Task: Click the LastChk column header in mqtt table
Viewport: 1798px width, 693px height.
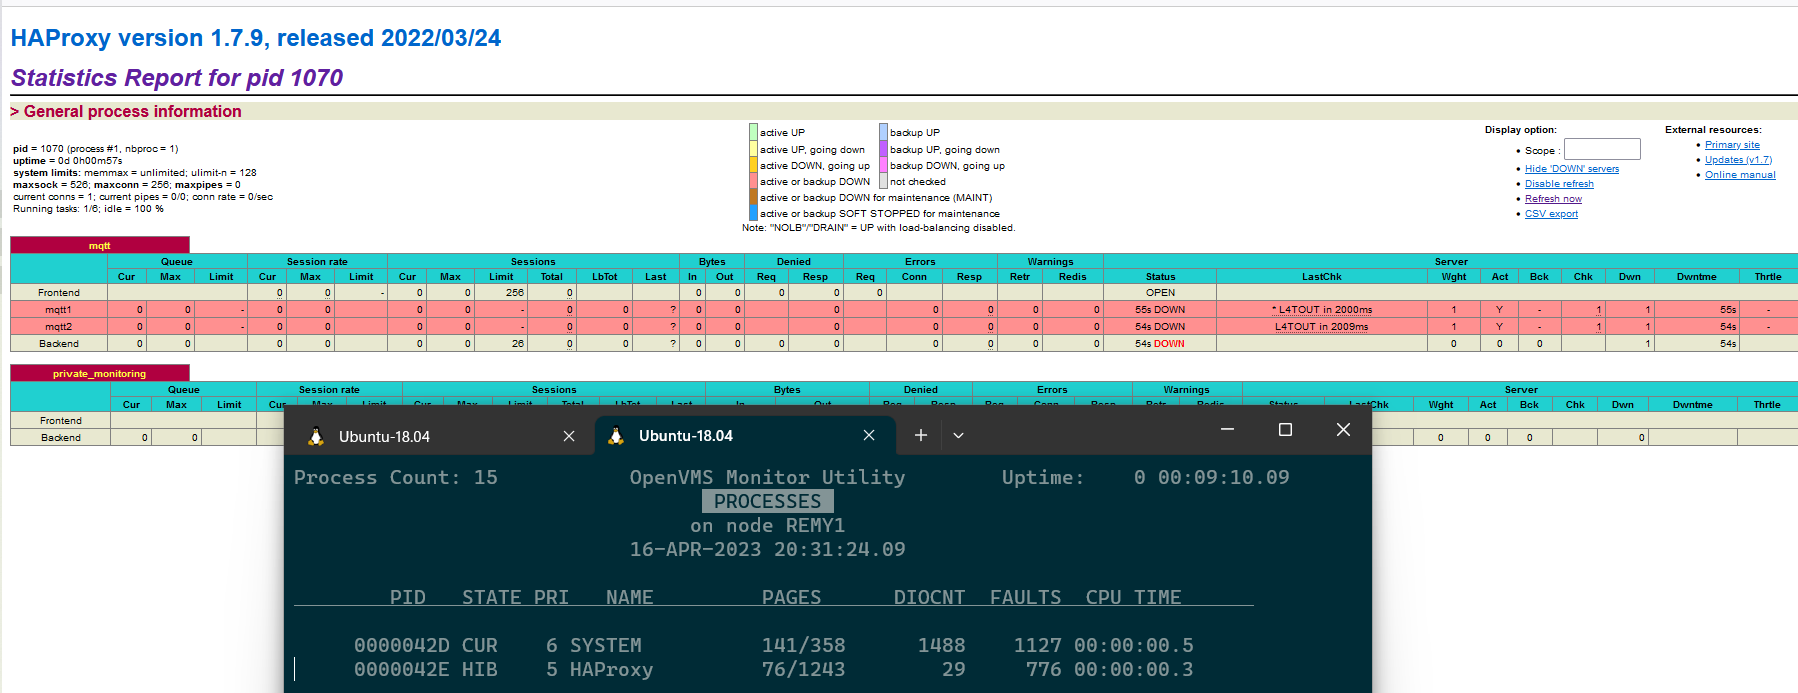Action: point(1322,277)
